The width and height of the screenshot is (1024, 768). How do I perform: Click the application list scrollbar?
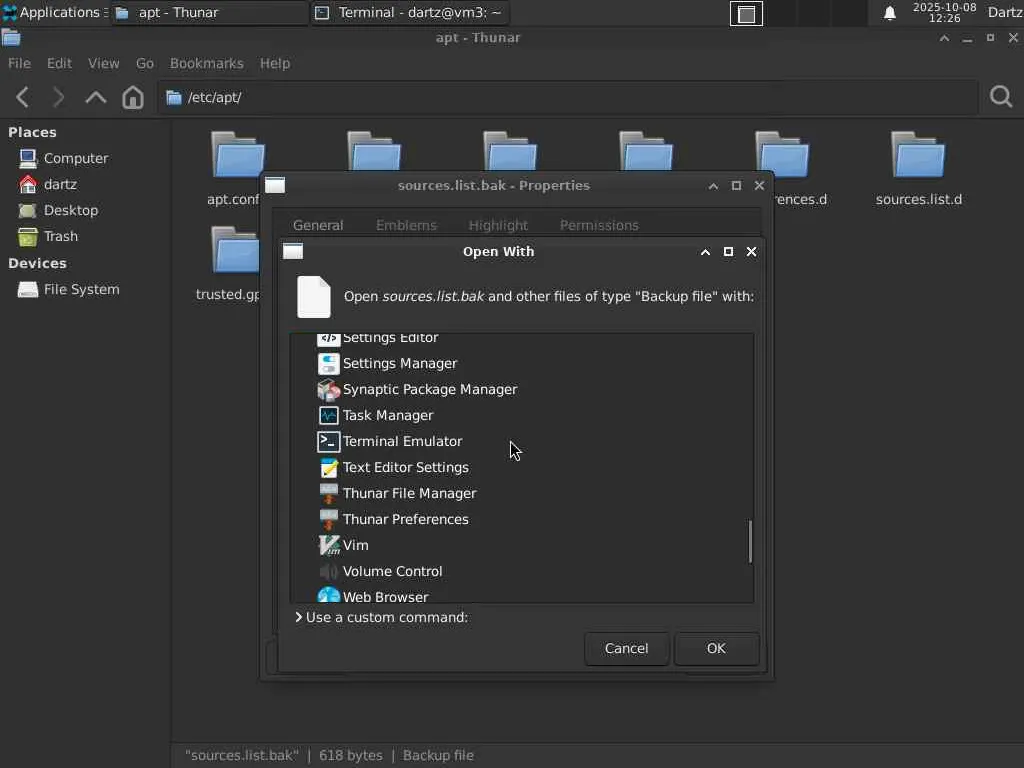(x=750, y=541)
